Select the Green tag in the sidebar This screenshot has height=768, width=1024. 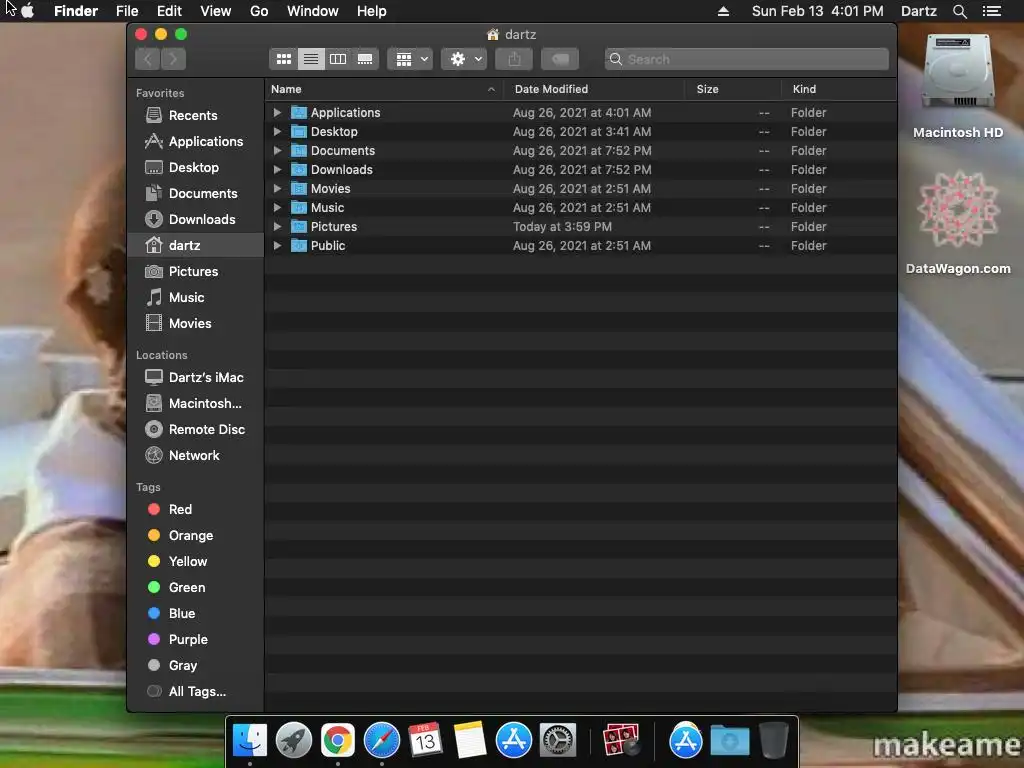(x=195, y=588)
